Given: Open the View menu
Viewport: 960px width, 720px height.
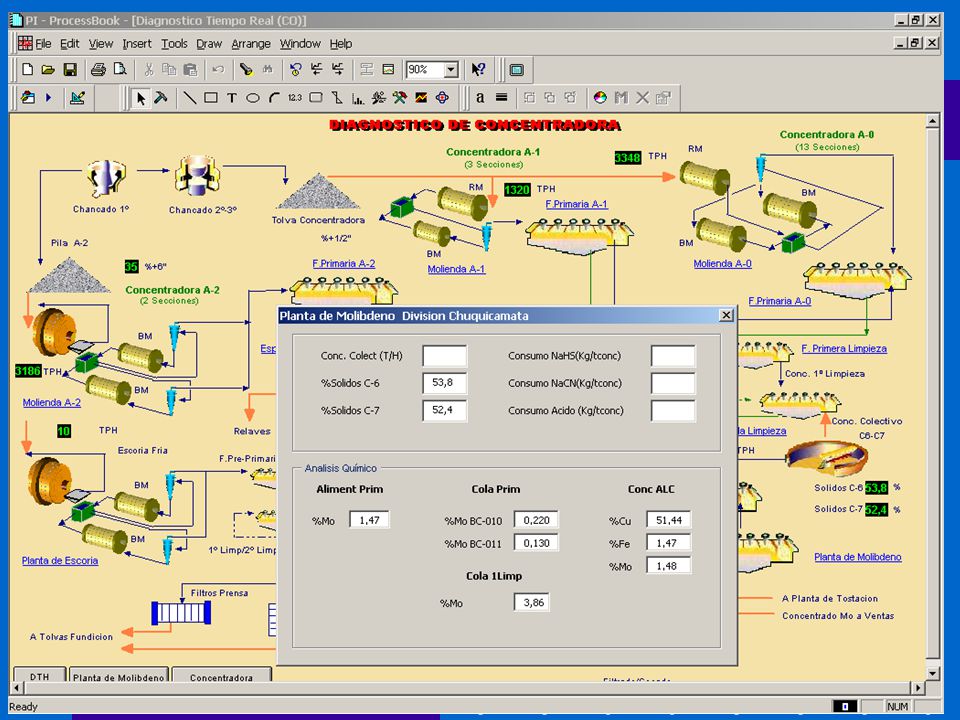Looking at the screenshot, I should click(x=101, y=44).
